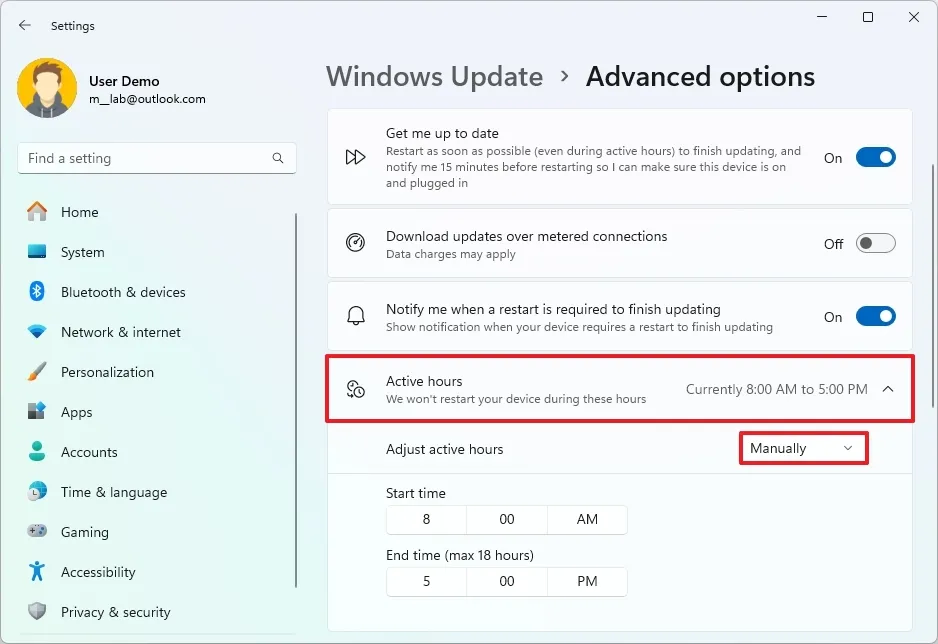Disable Get me up to date
Screen dimensions: 938x644
[x=876, y=157]
